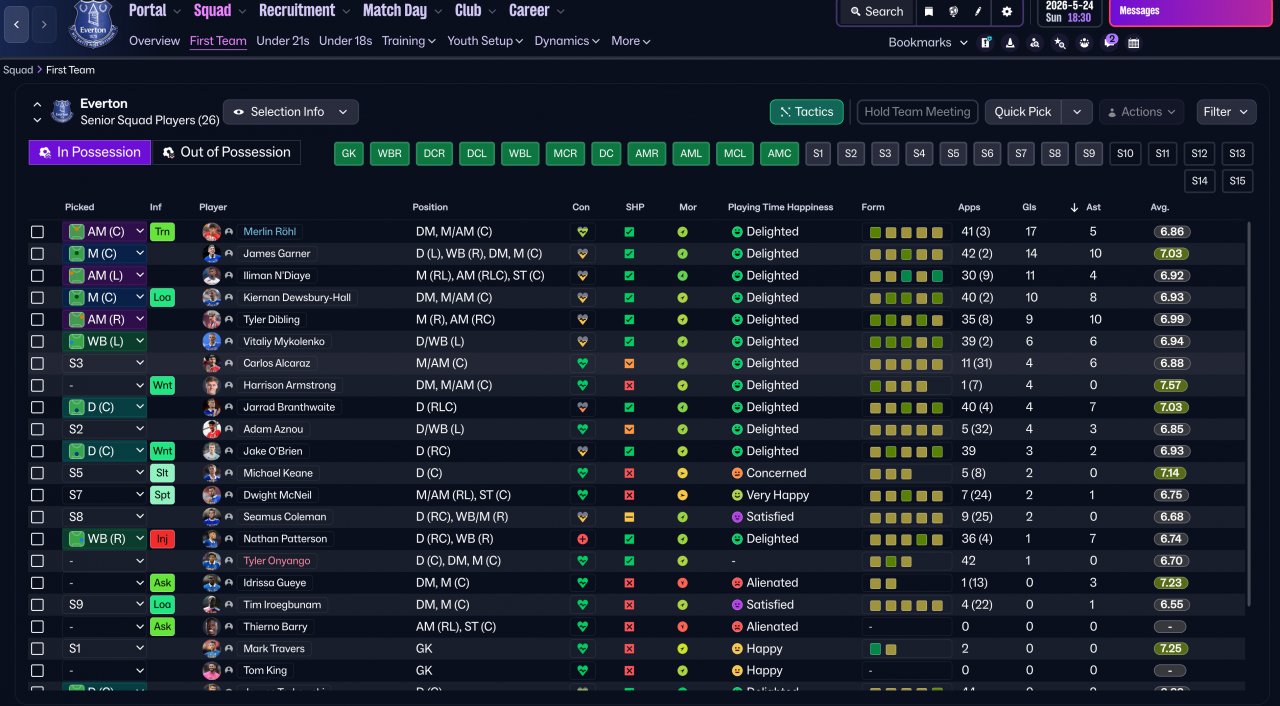Screen dimensions: 1280x706
Task: Go back using the left arrow button
Action: tap(17, 24)
